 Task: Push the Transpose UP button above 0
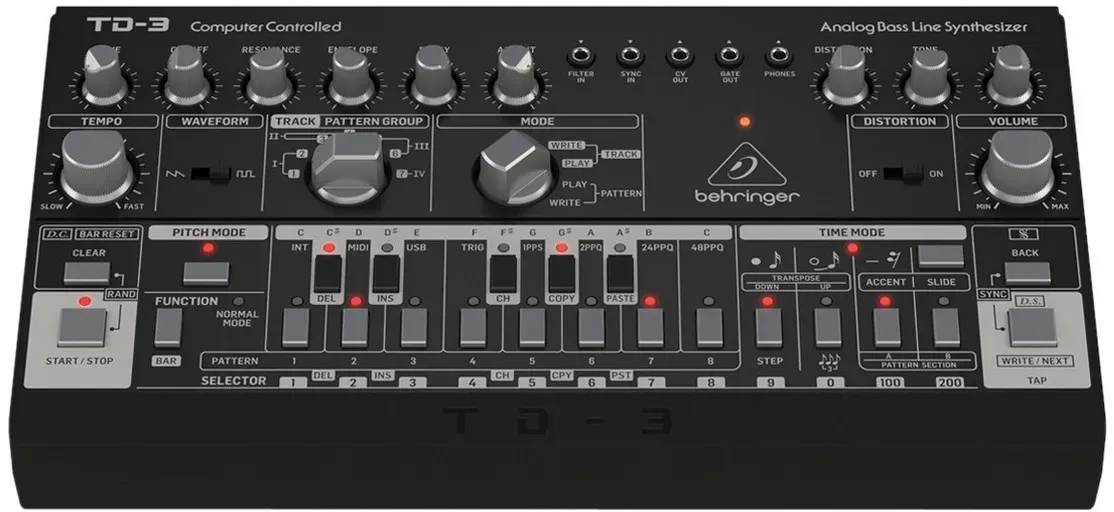828,328
